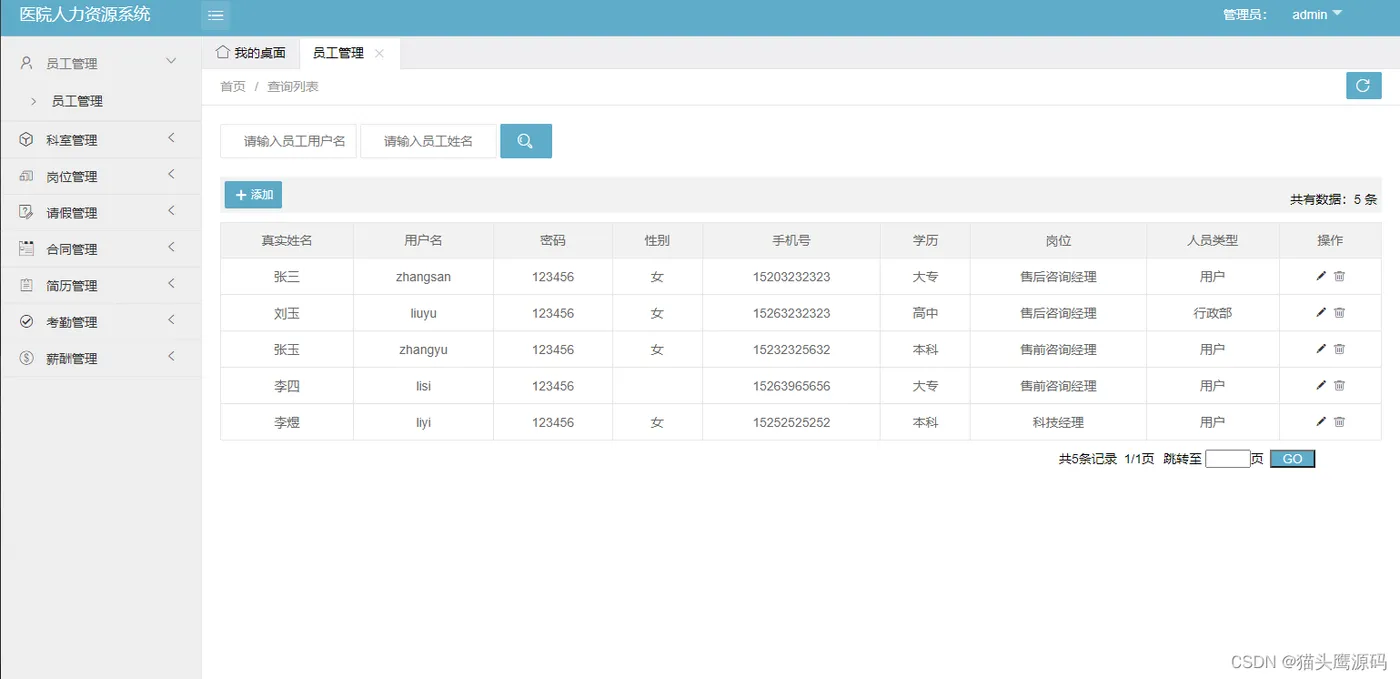
Task: Click the 薪酬管理 dollar icon
Action: (26, 358)
